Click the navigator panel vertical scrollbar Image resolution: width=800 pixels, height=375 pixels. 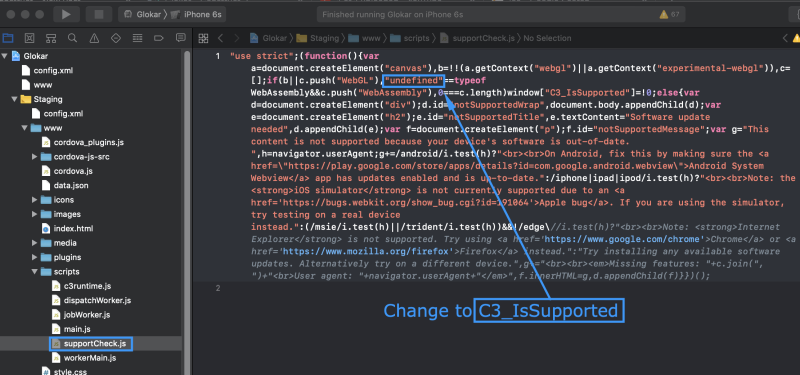(187, 204)
